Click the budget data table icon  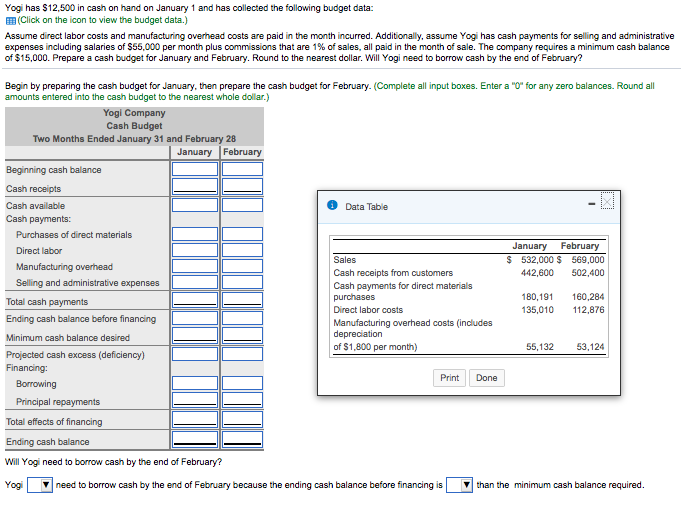(x=10, y=21)
